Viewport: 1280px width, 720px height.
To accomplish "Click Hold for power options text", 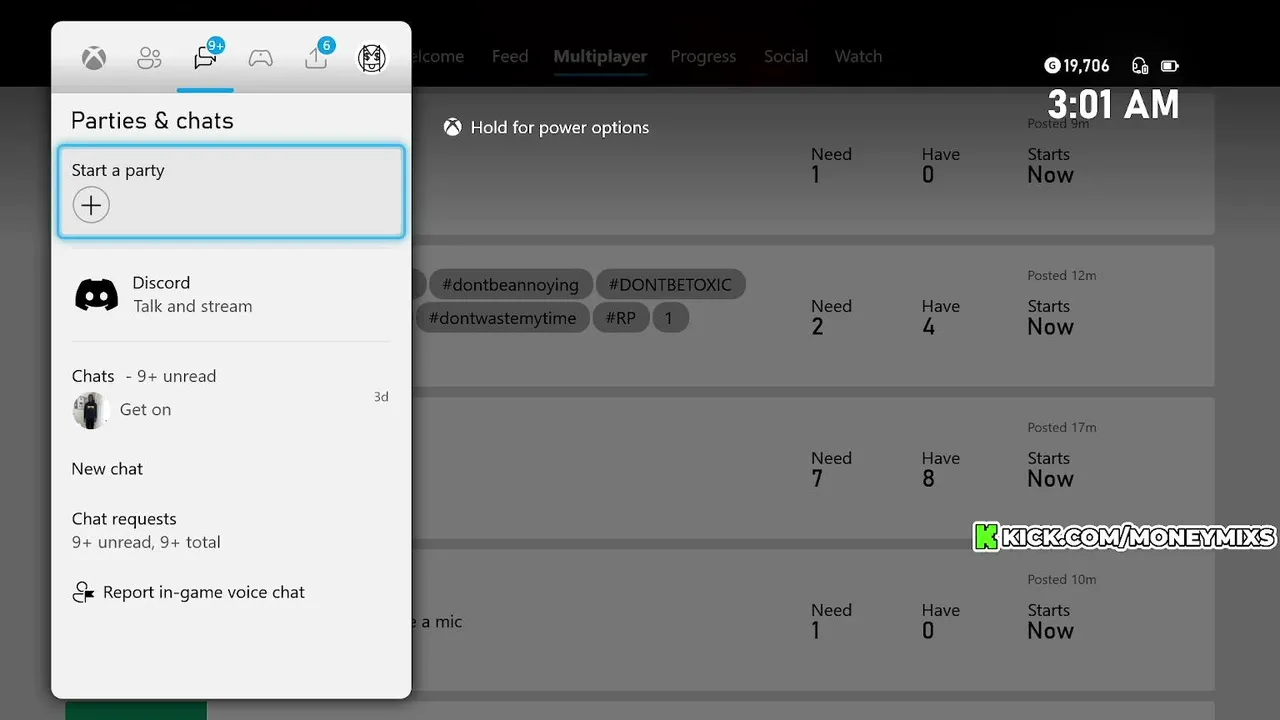I will click(x=560, y=128).
